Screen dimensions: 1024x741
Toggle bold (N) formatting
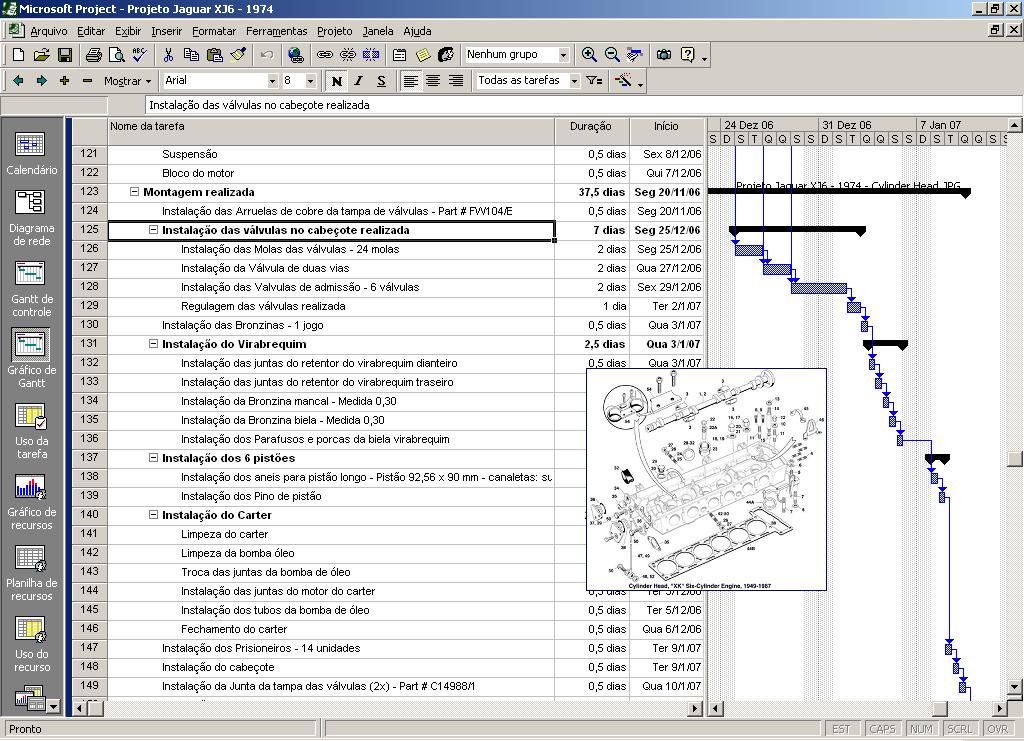coord(337,81)
